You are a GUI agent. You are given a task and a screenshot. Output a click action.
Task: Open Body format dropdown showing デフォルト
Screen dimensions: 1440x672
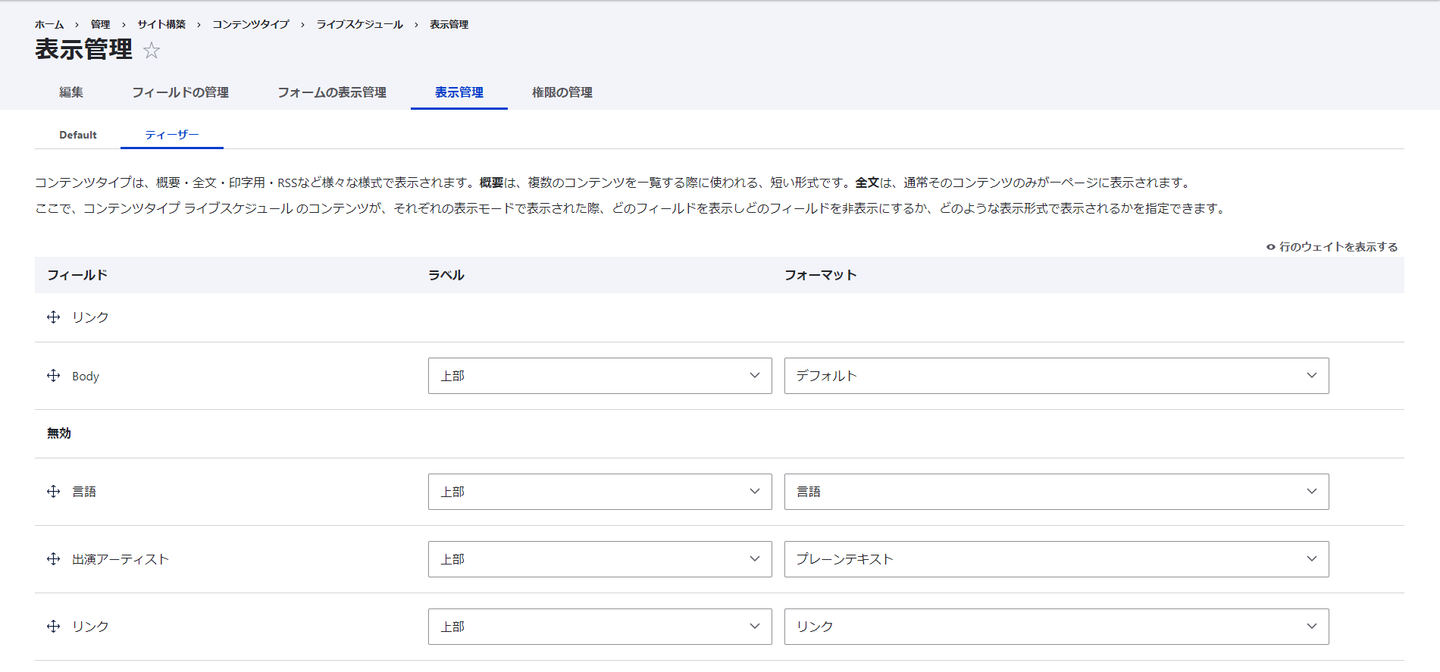[1056, 376]
